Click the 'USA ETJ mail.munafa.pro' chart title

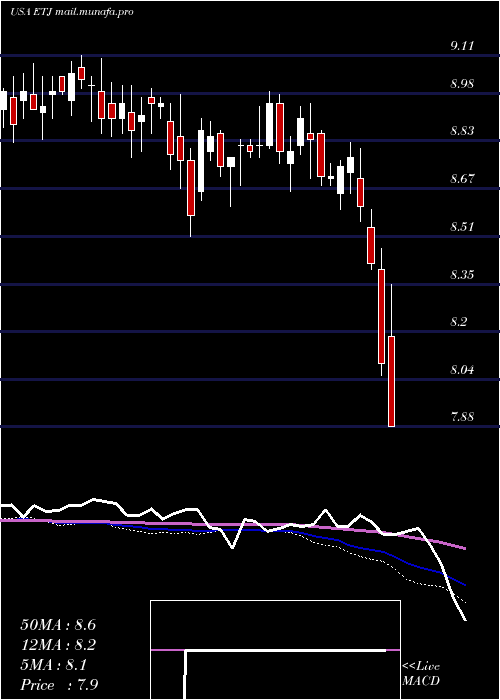(72, 12)
